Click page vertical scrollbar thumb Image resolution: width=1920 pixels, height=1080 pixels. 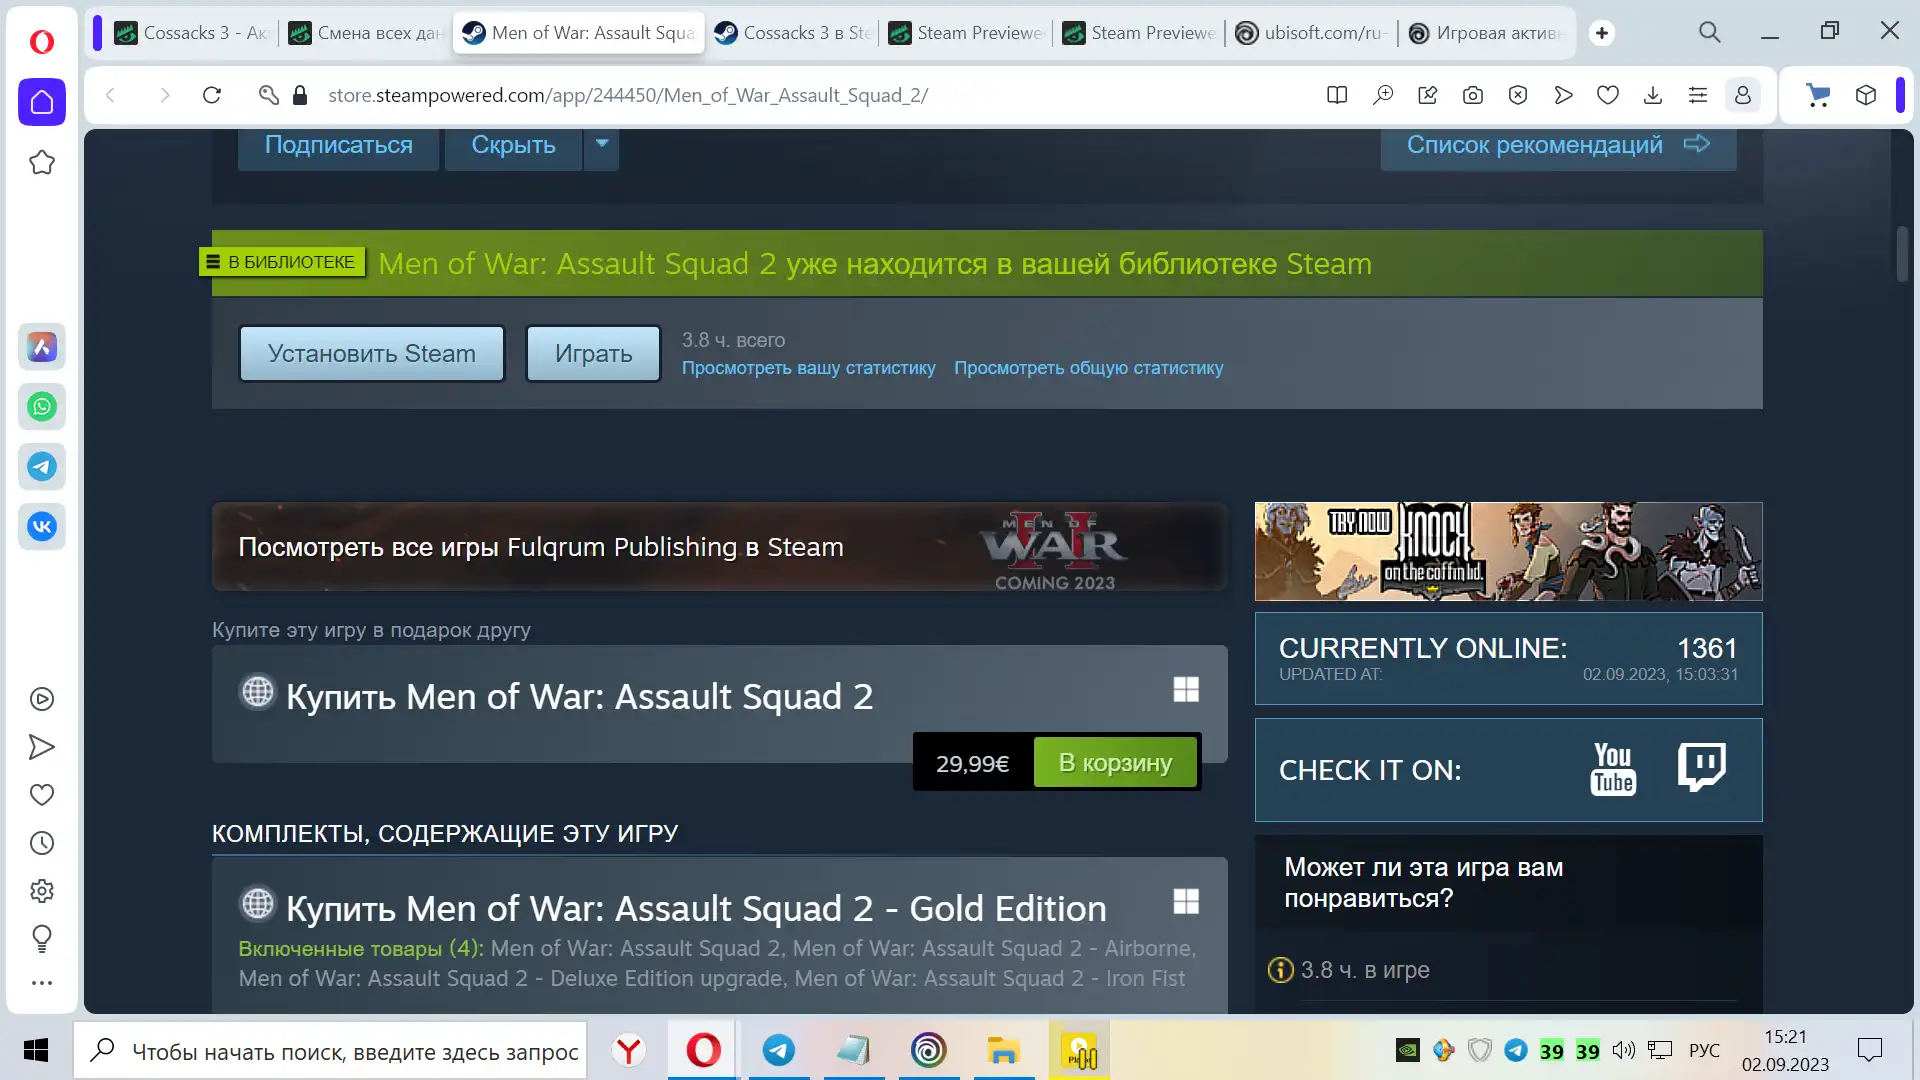click(1902, 254)
